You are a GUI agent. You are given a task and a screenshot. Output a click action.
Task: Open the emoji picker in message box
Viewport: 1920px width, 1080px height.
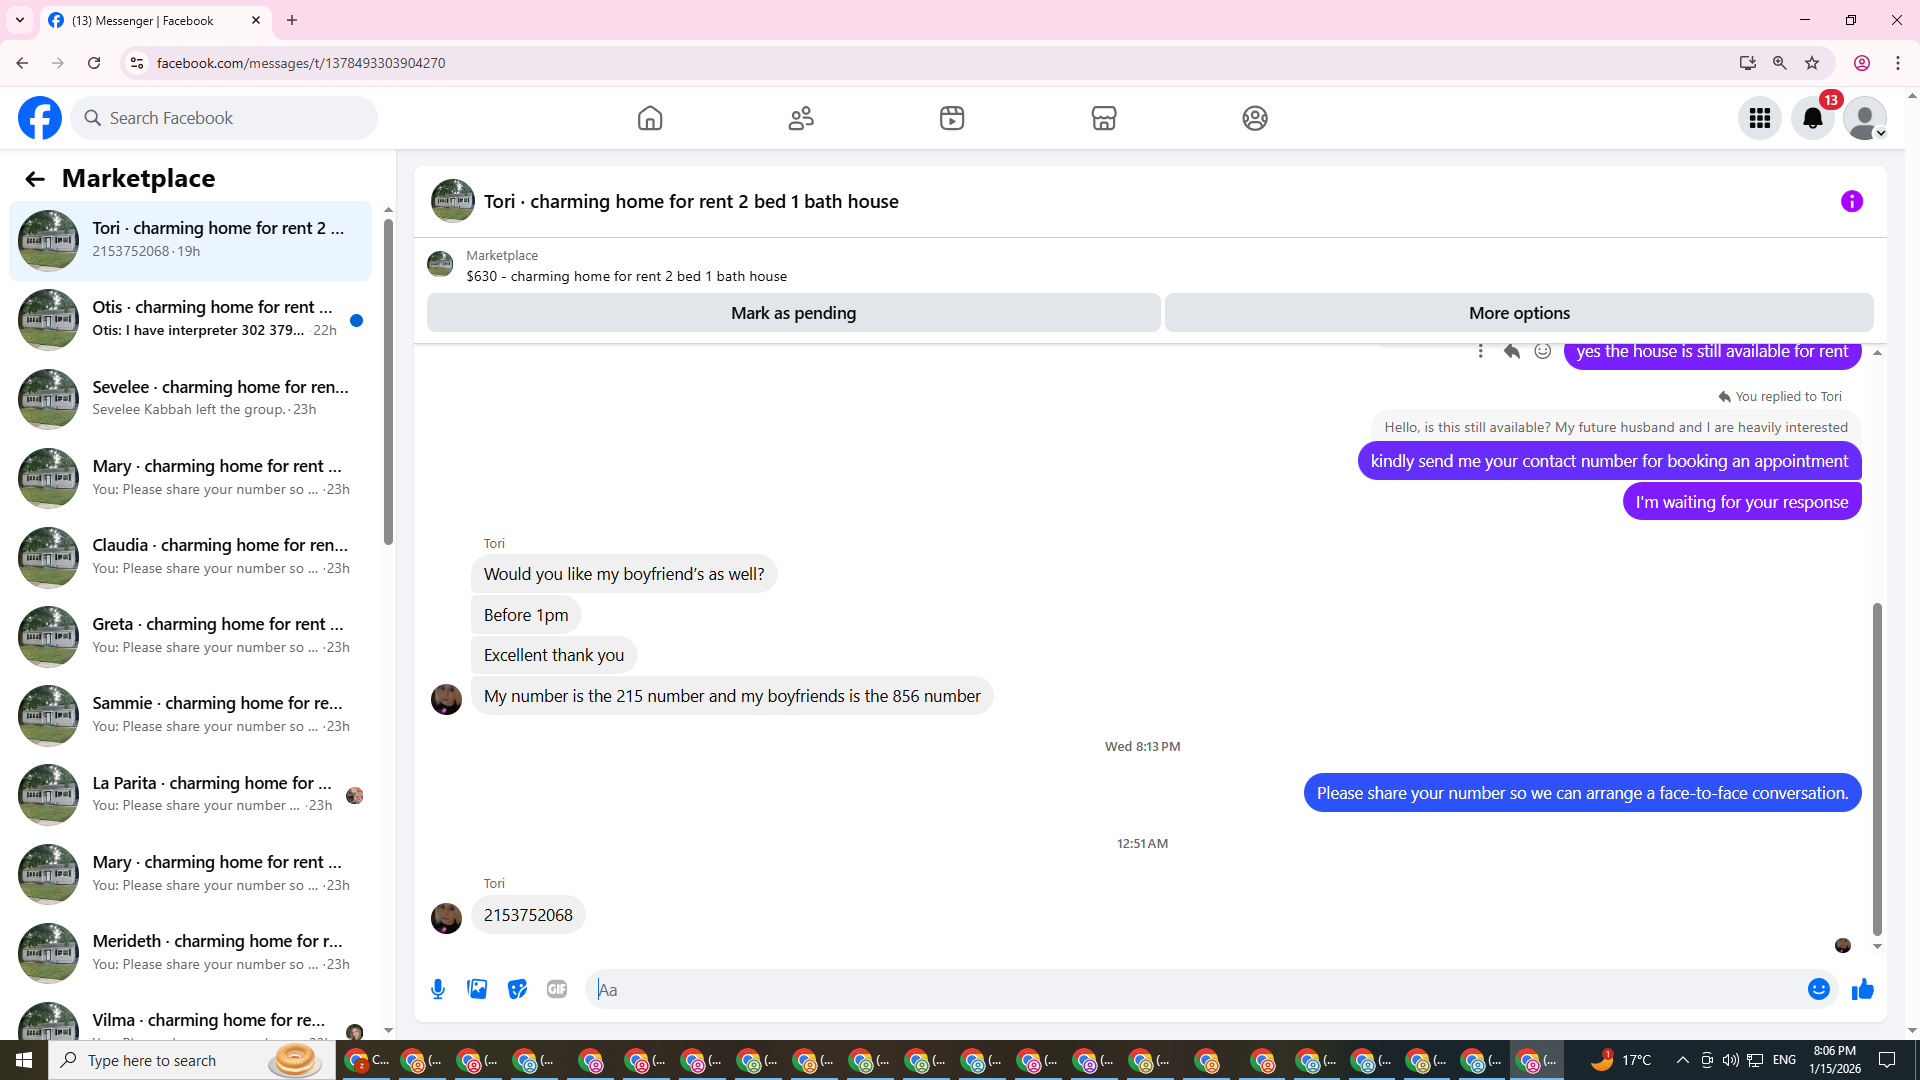pyautogui.click(x=1818, y=989)
